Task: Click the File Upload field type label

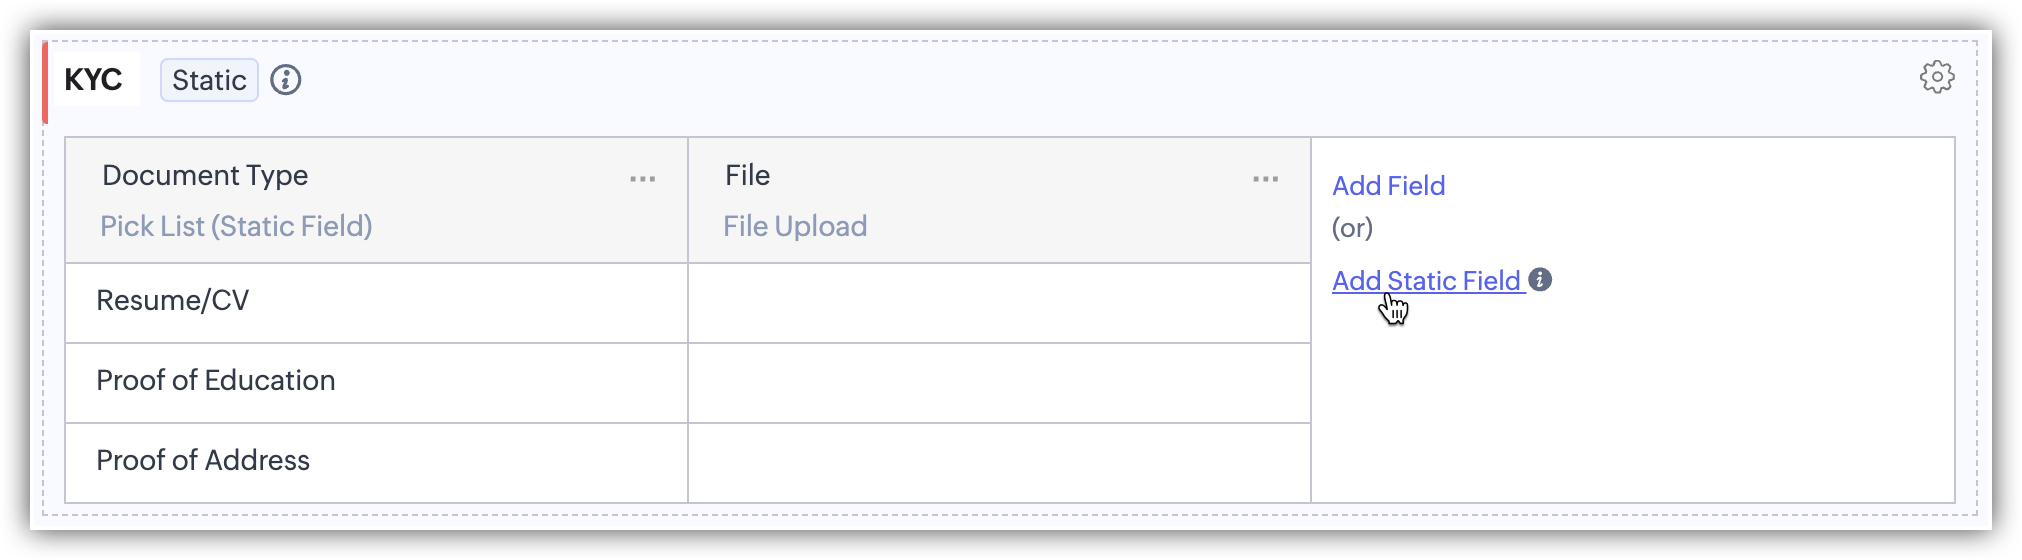Action: pyautogui.click(x=795, y=227)
